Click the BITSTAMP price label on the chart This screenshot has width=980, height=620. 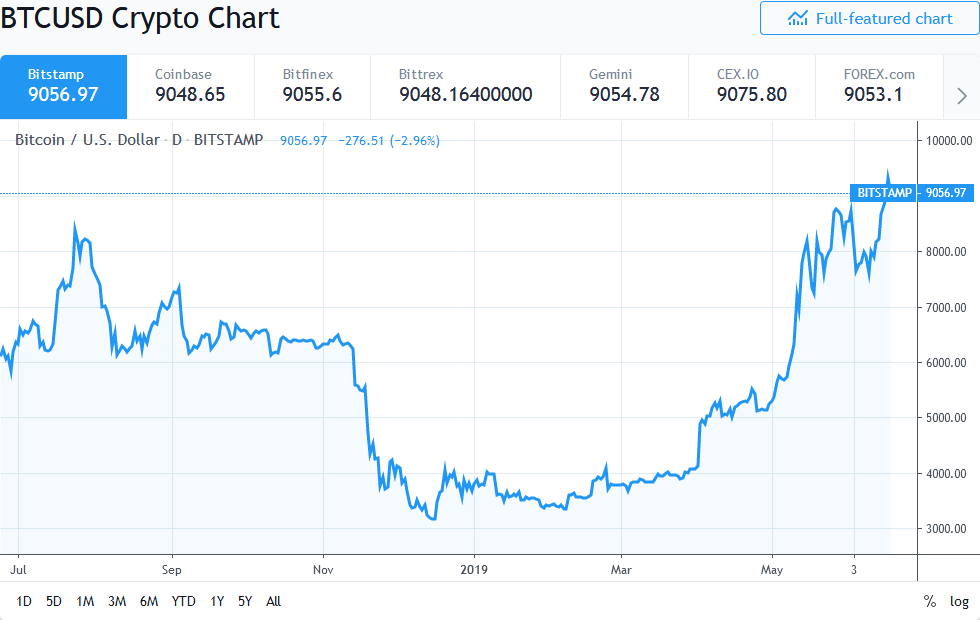914,193
